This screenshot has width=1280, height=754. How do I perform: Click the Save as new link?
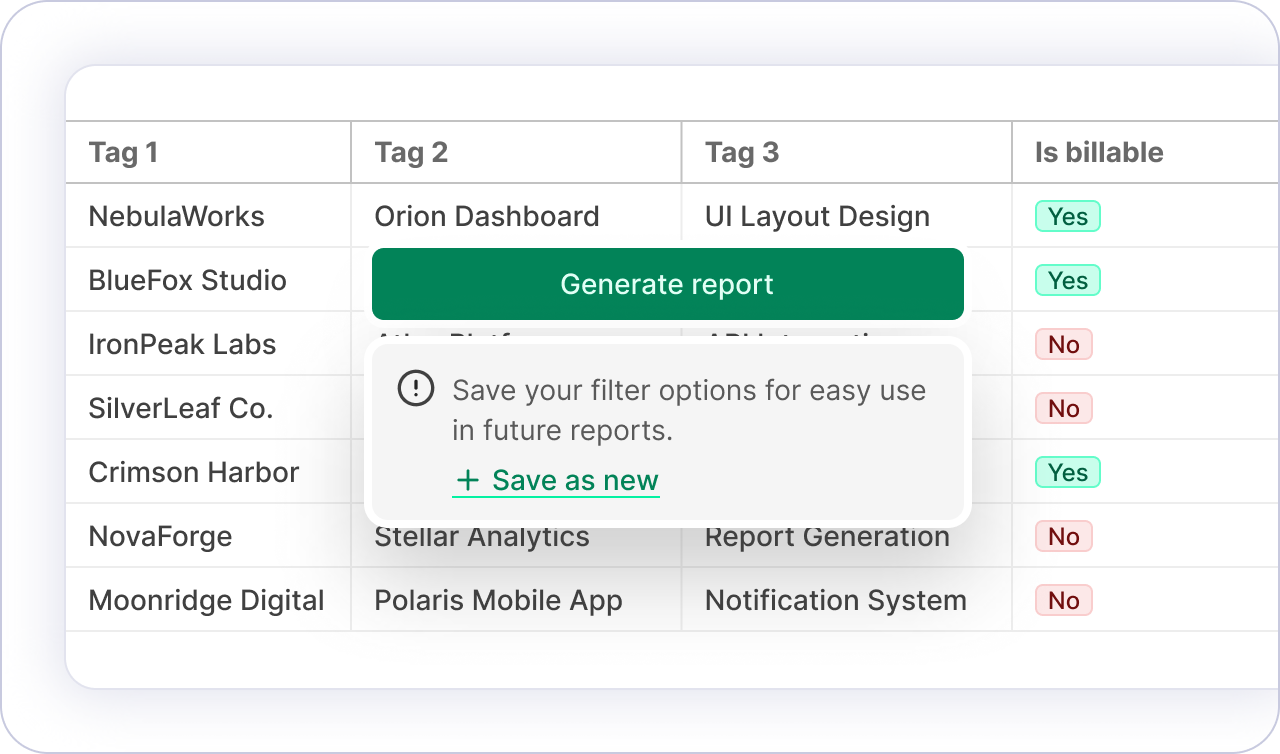point(575,481)
